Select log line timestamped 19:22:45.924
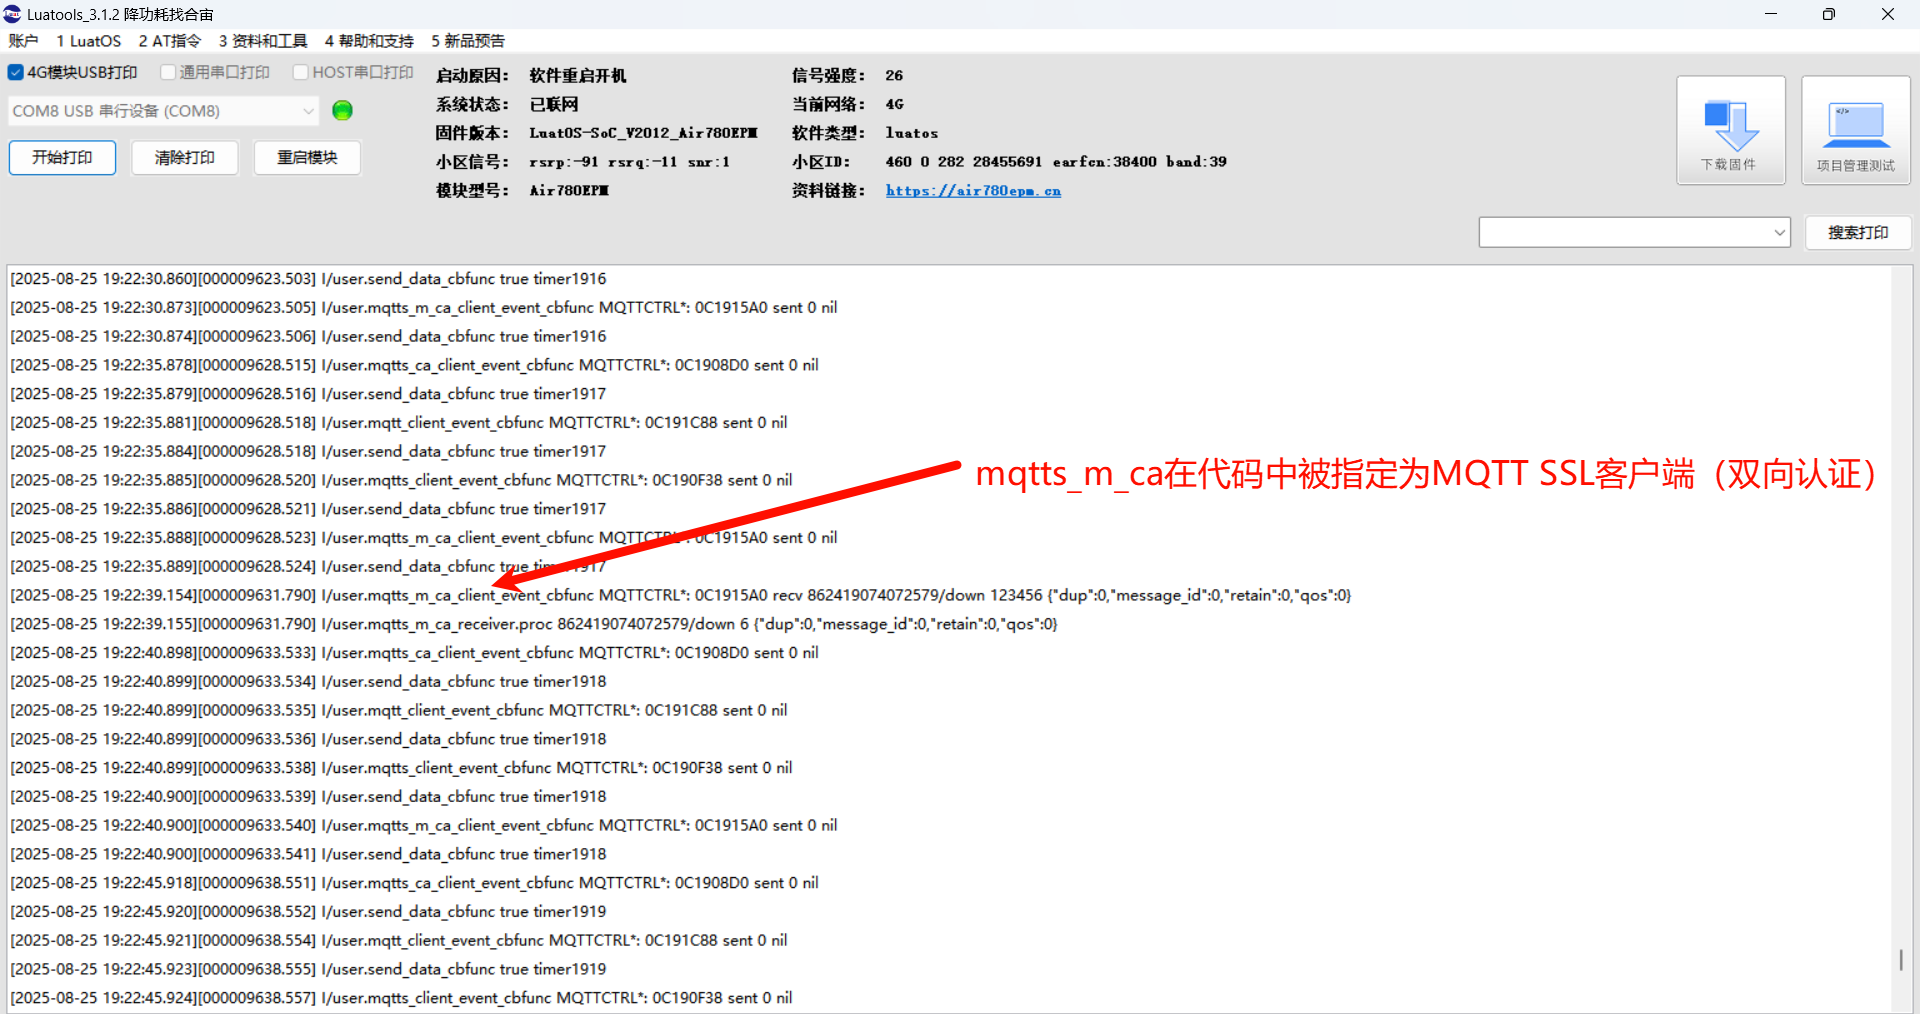Screen dimensions: 1920x1014 [x=401, y=998]
